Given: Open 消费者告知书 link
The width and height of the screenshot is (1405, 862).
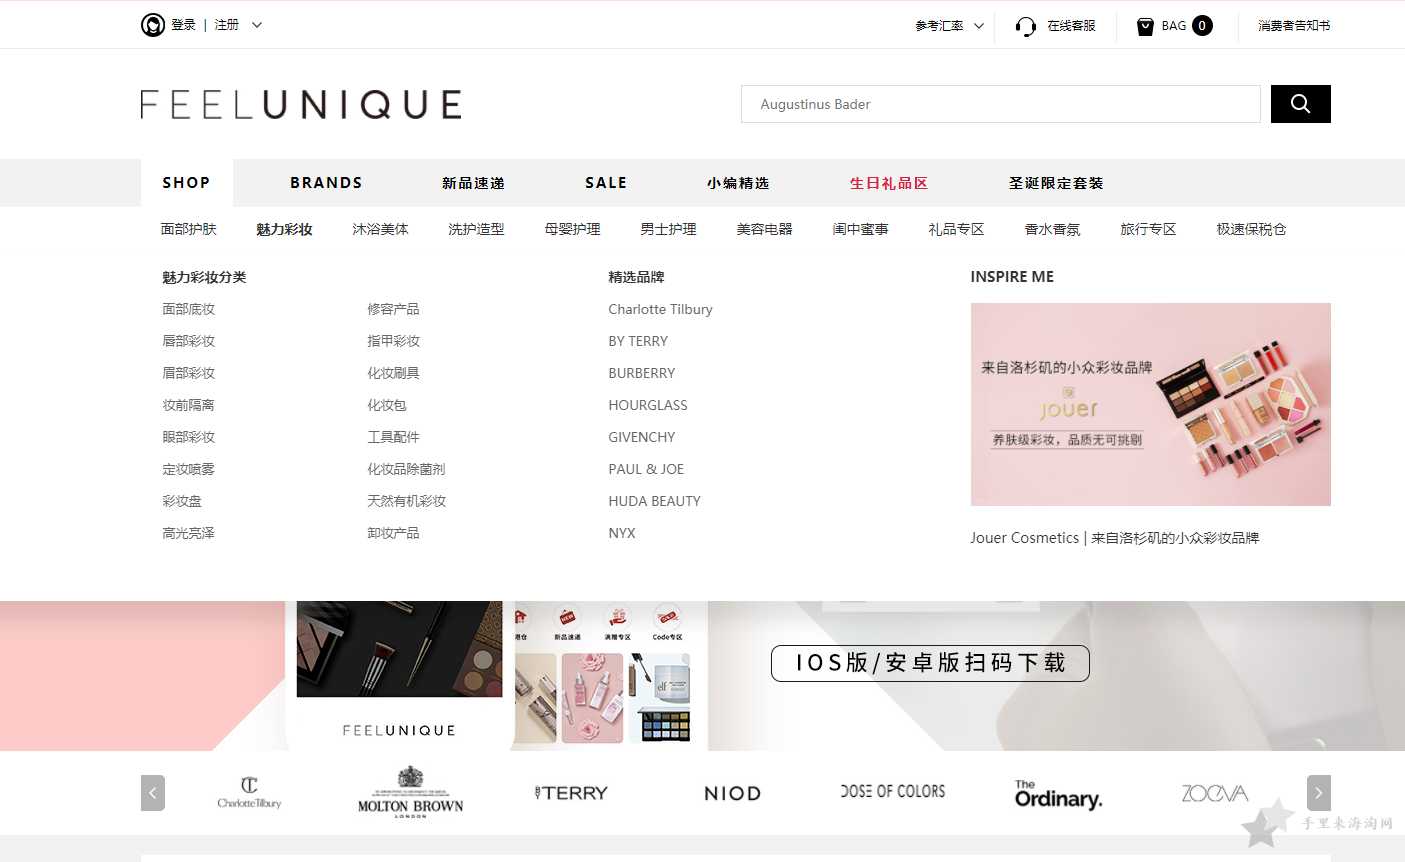Looking at the screenshot, I should pyautogui.click(x=1294, y=26).
